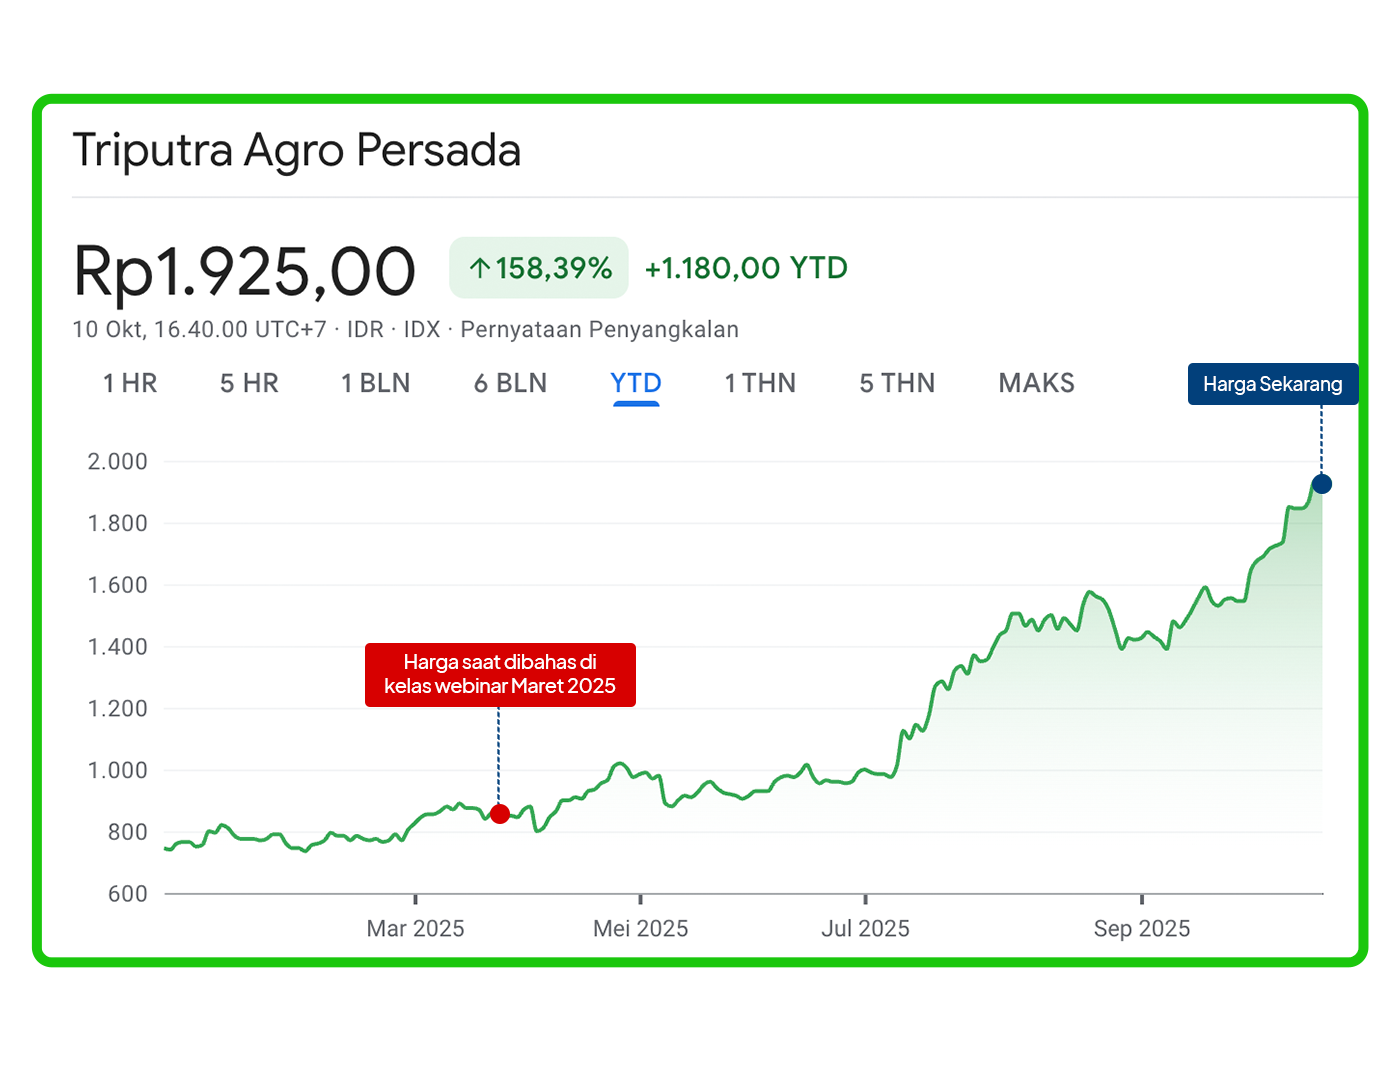The image size is (1400, 1080).
Task: Choose the 1 BLN range tab
Action: point(375,383)
